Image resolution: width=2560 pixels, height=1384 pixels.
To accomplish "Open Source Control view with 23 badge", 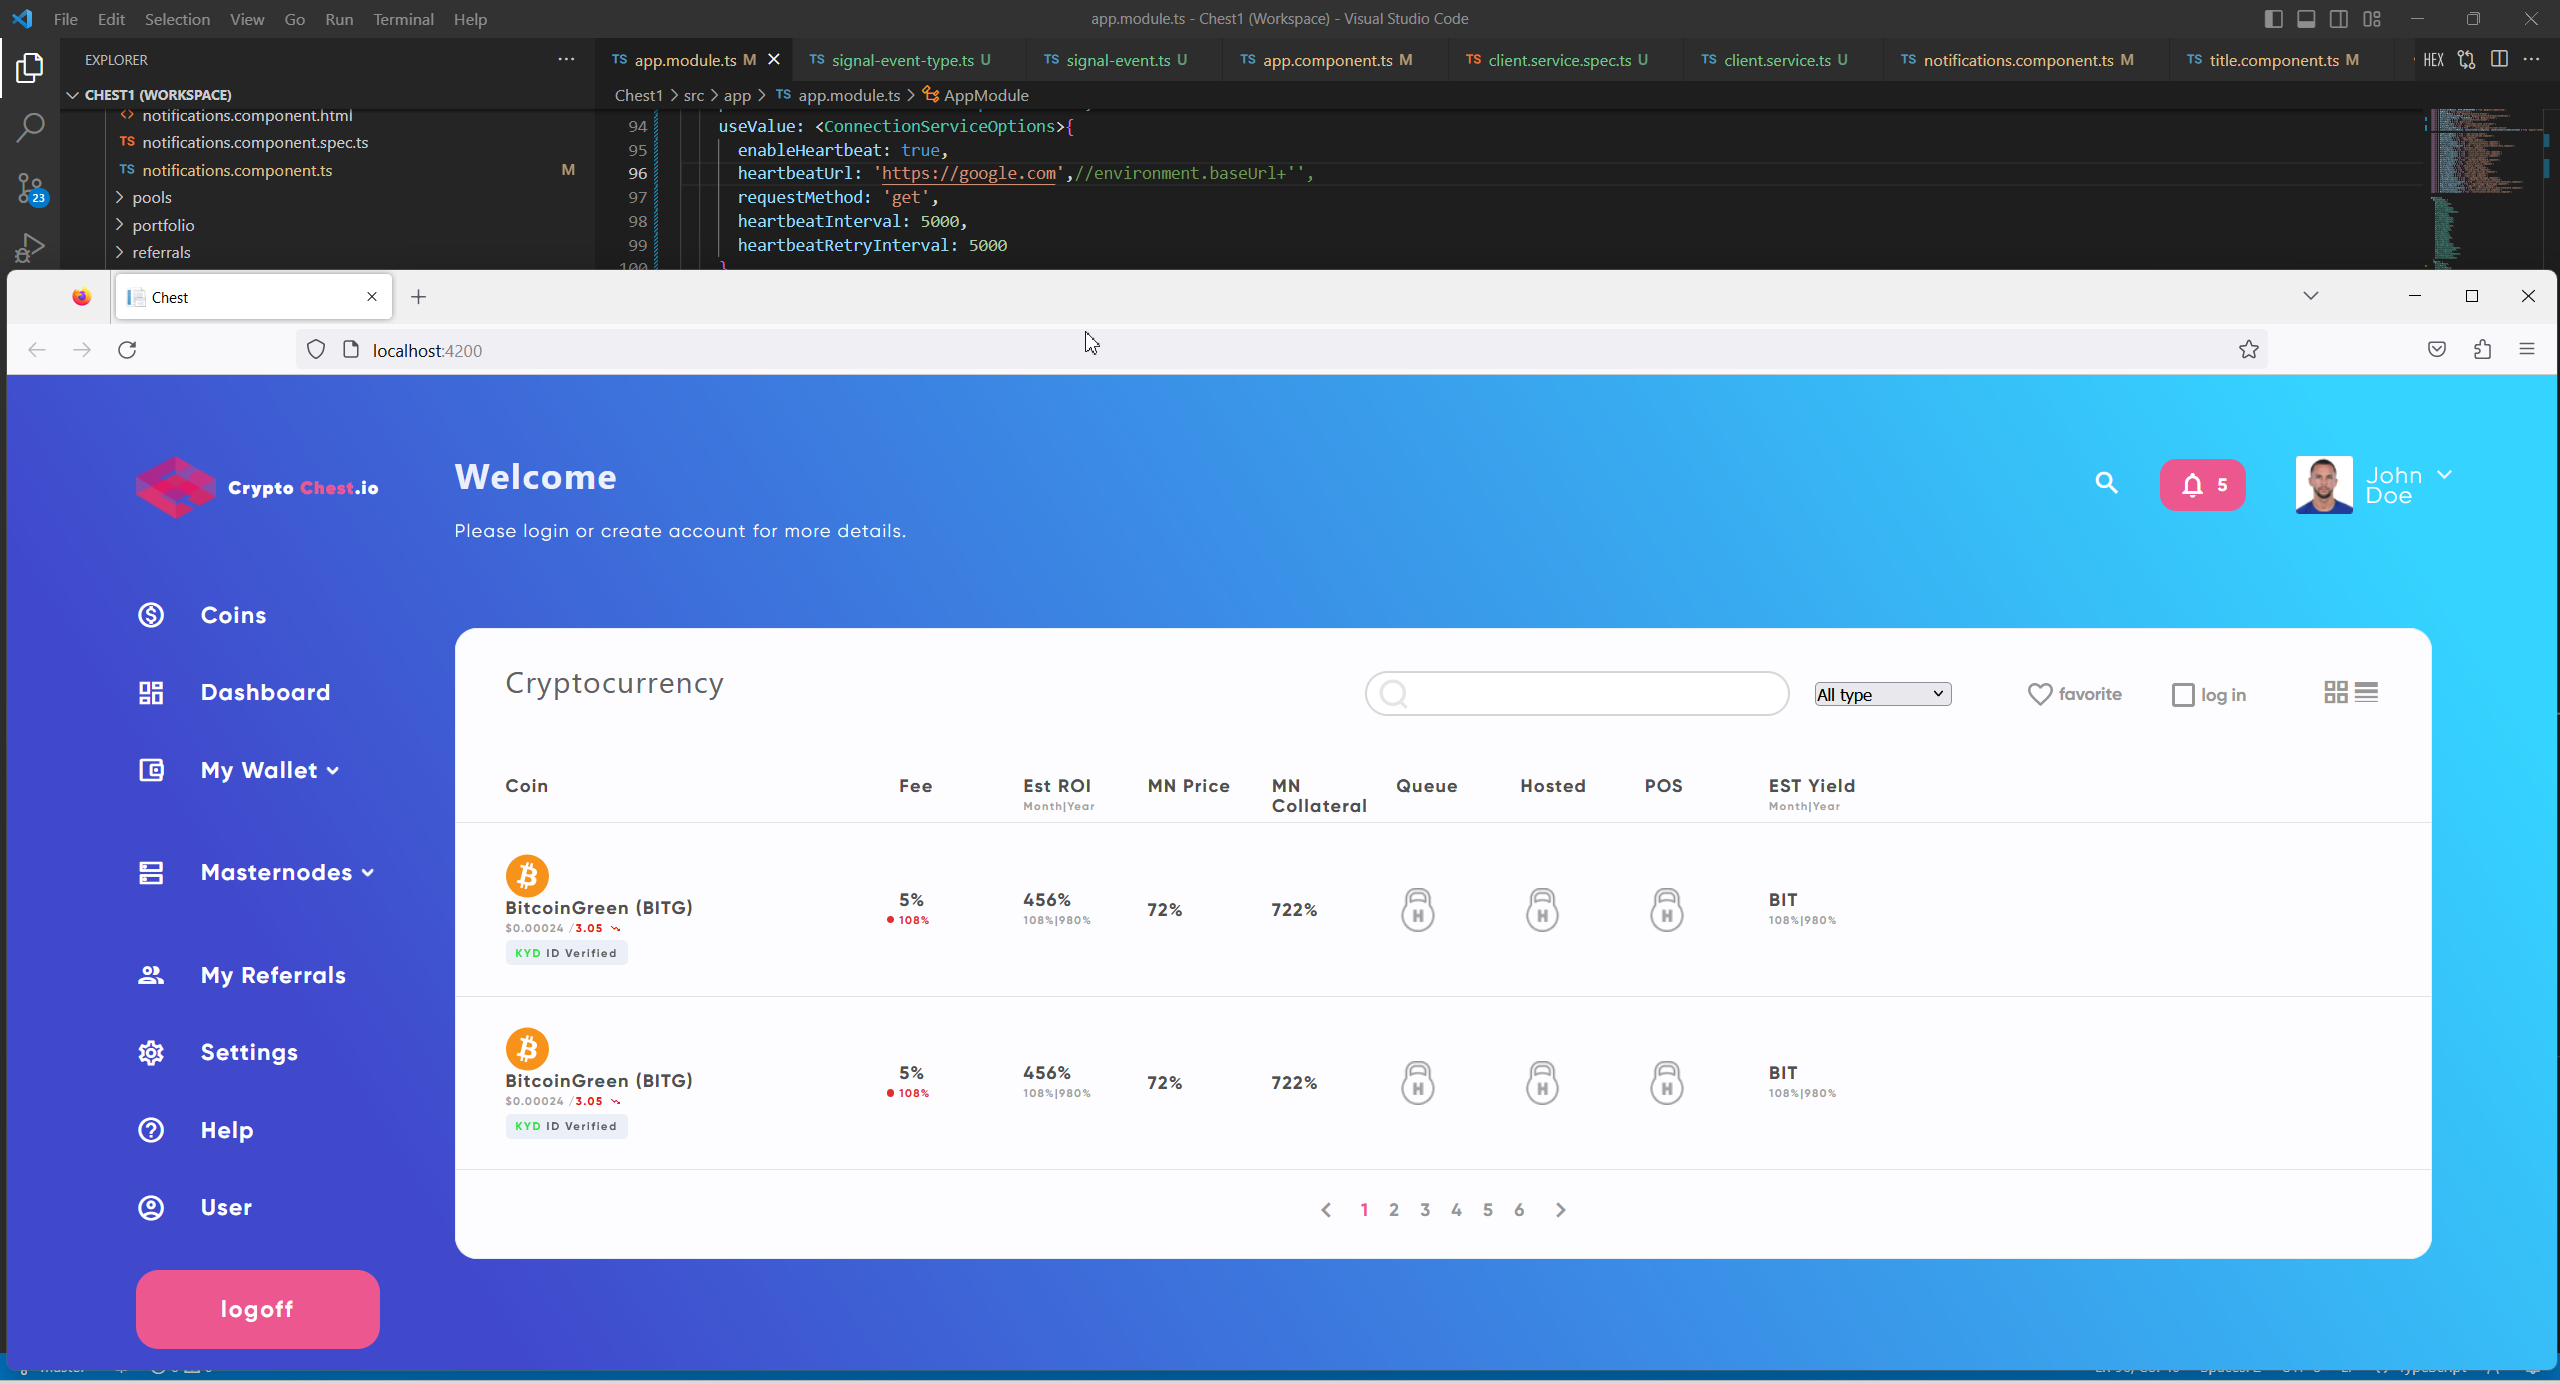I will (30, 187).
